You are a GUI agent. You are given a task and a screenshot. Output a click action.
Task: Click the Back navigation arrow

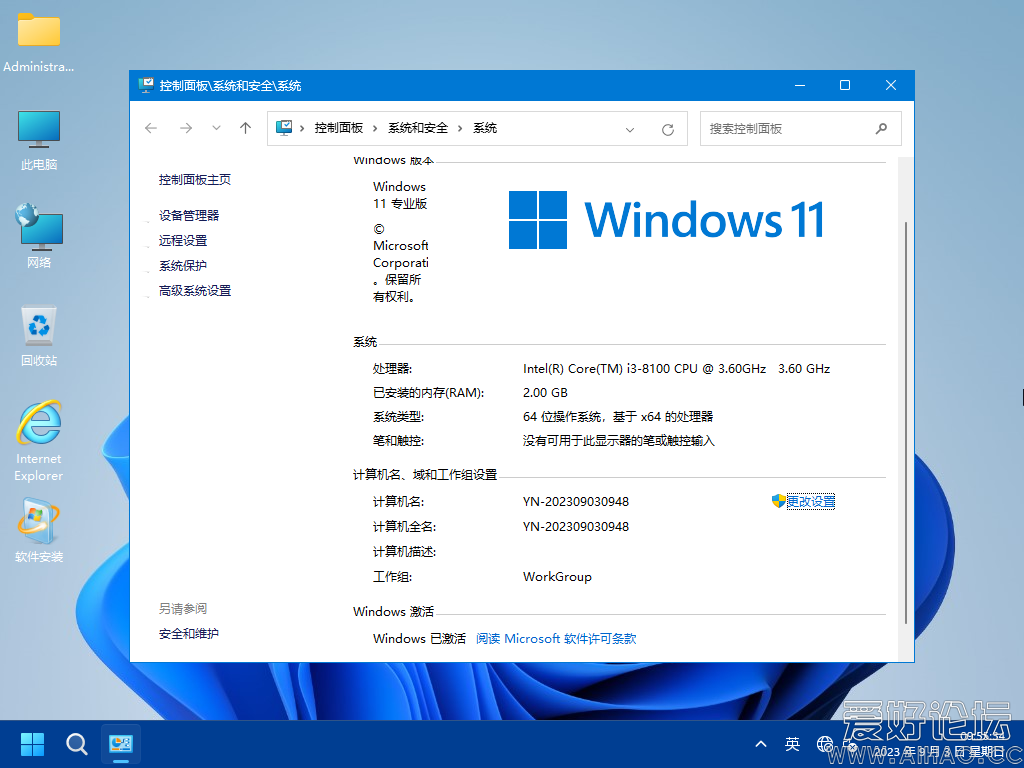(x=151, y=128)
